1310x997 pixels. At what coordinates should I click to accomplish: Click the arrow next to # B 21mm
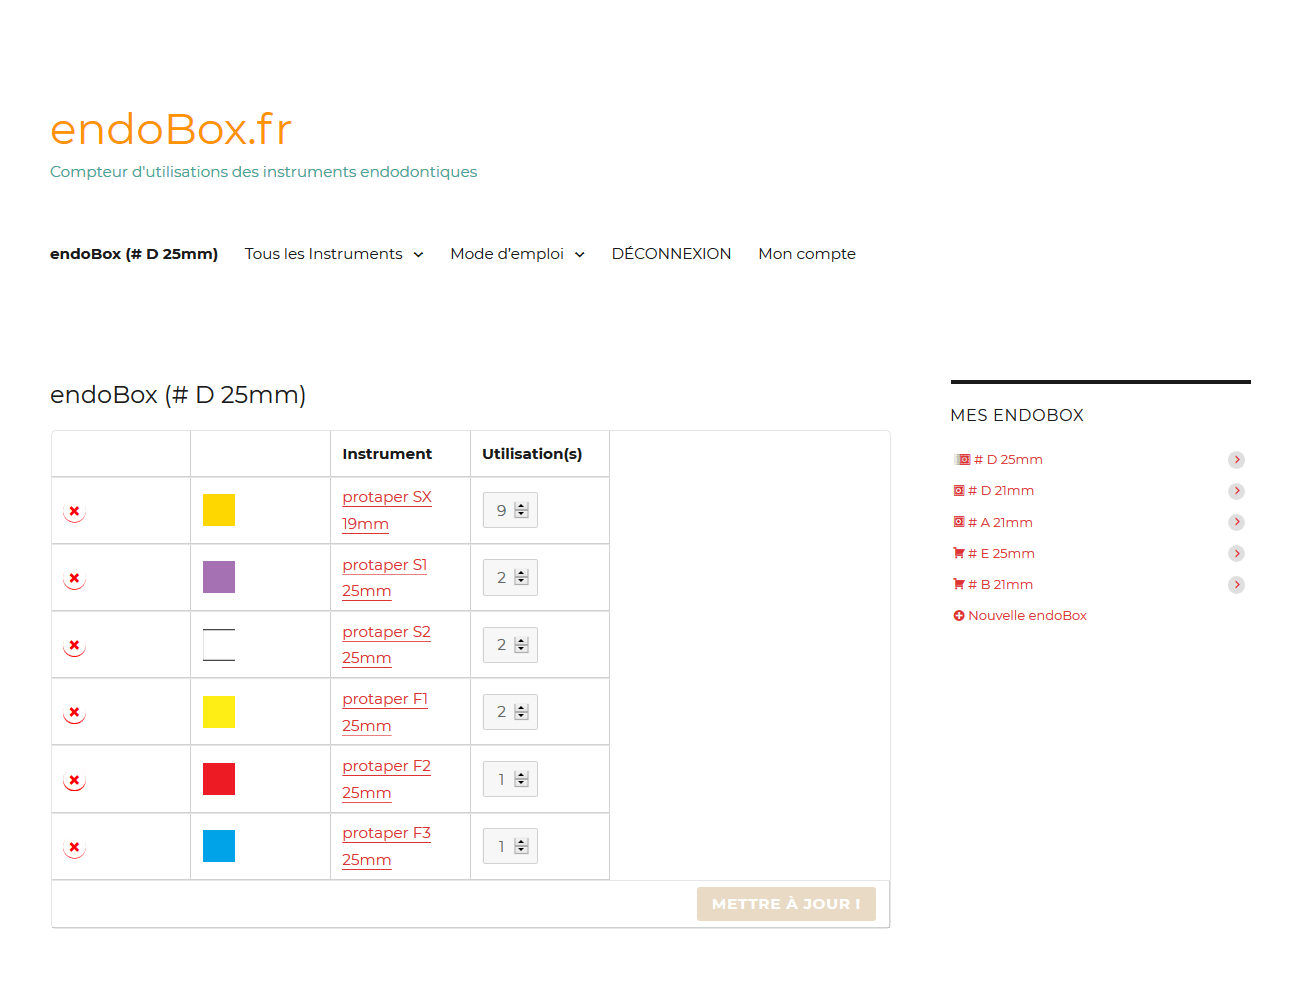coord(1236,585)
